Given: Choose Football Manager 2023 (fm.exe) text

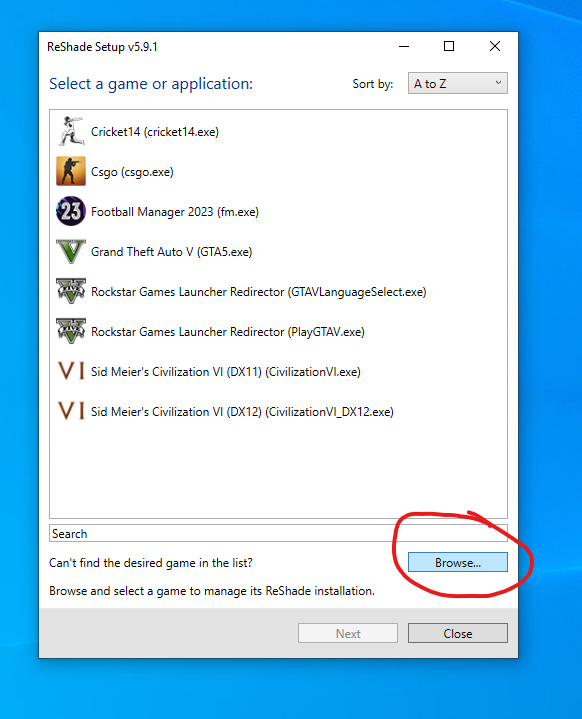Looking at the screenshot, I should [x=175, y=212].
